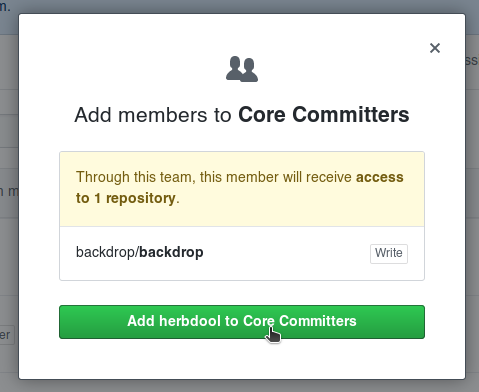Click the yellow team access notice box
The width and height of the screenshot is (479, 392).
click(x=242, y=189)
